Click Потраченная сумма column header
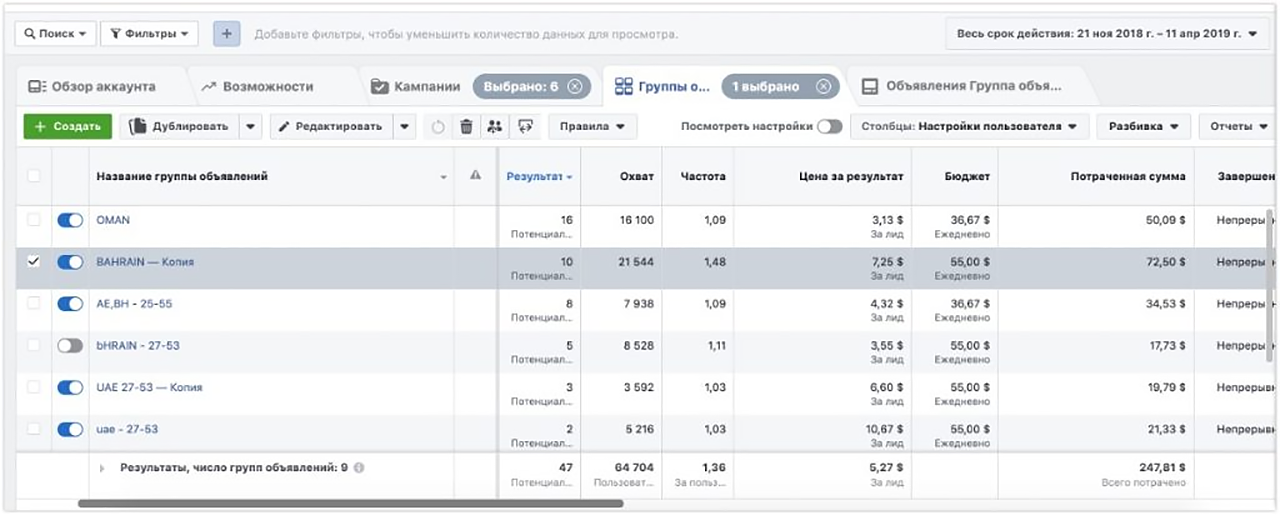Image resolution: width=1280 pixels, height=515 pixels. (1128, 176)
